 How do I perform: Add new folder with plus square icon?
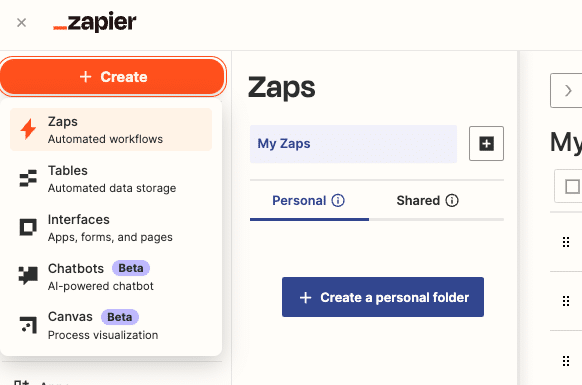coord(486,144)
